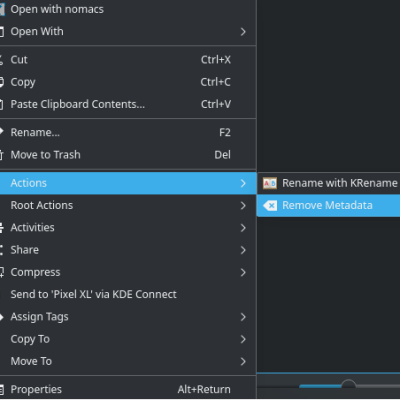The image size is (400, 400).
Task: Select Move to Trash
Action: [x=128, y=155]
